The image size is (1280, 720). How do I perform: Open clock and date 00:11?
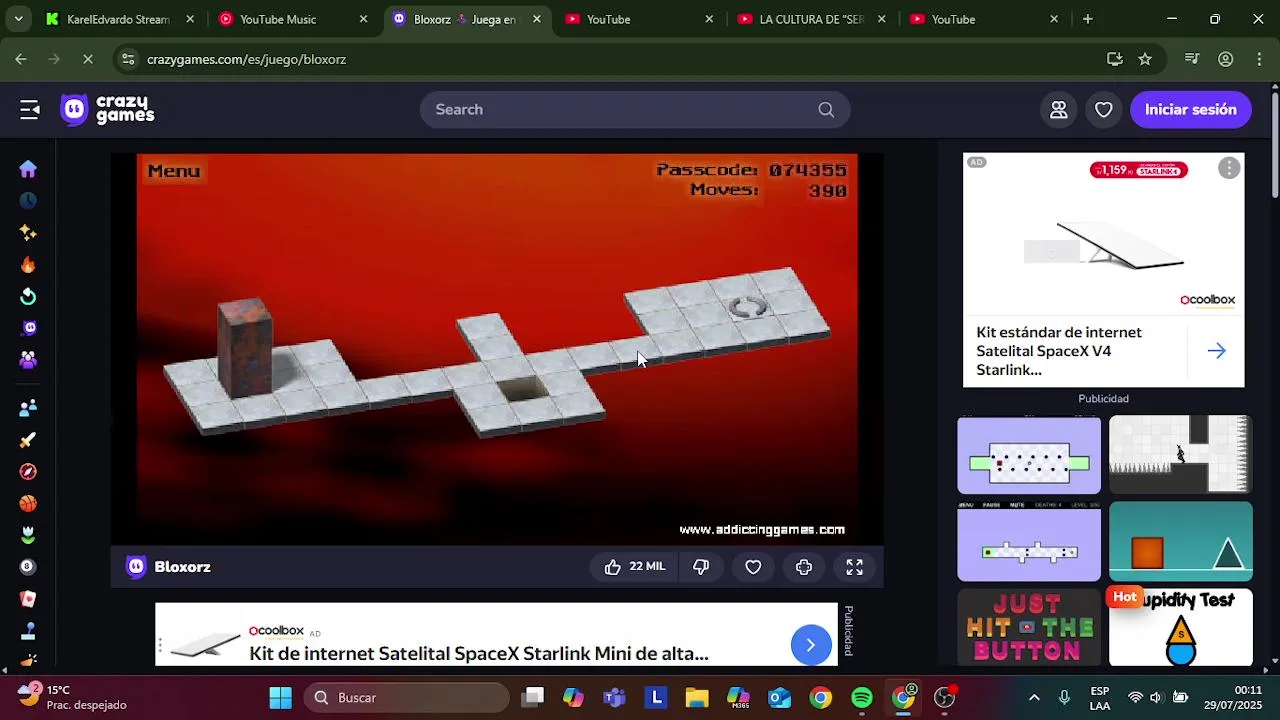(x=1233, y=697)
